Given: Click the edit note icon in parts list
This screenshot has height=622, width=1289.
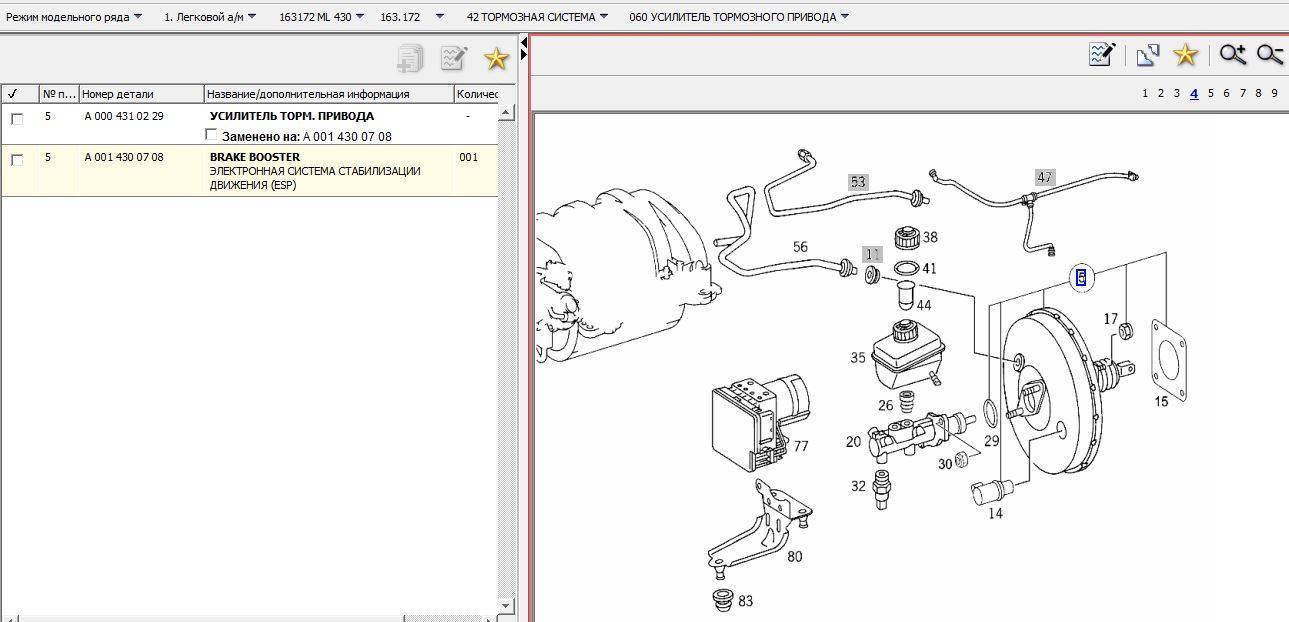Looking at the screenshot, I should [454, 59].
